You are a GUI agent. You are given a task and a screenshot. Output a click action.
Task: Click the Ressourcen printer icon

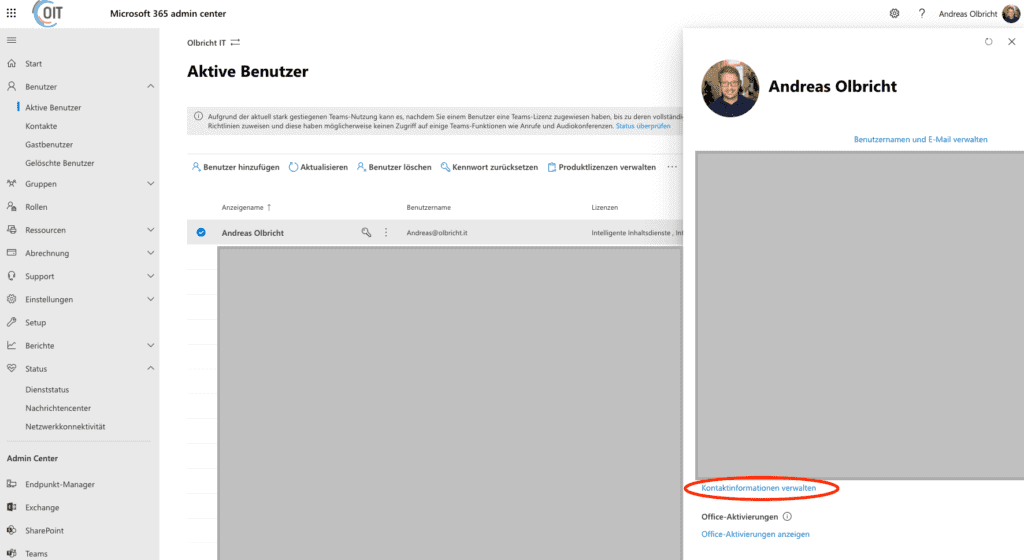[11, 230]
